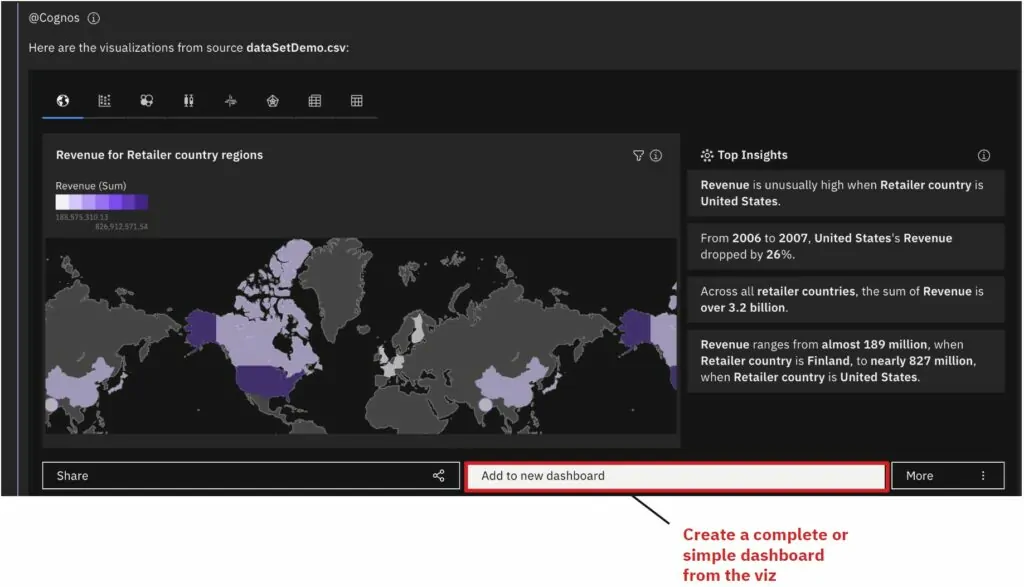Select the 2006 to 2007 revenue drop insight
This screenshot has height=587, width=1024.
(x=845, y=246)
